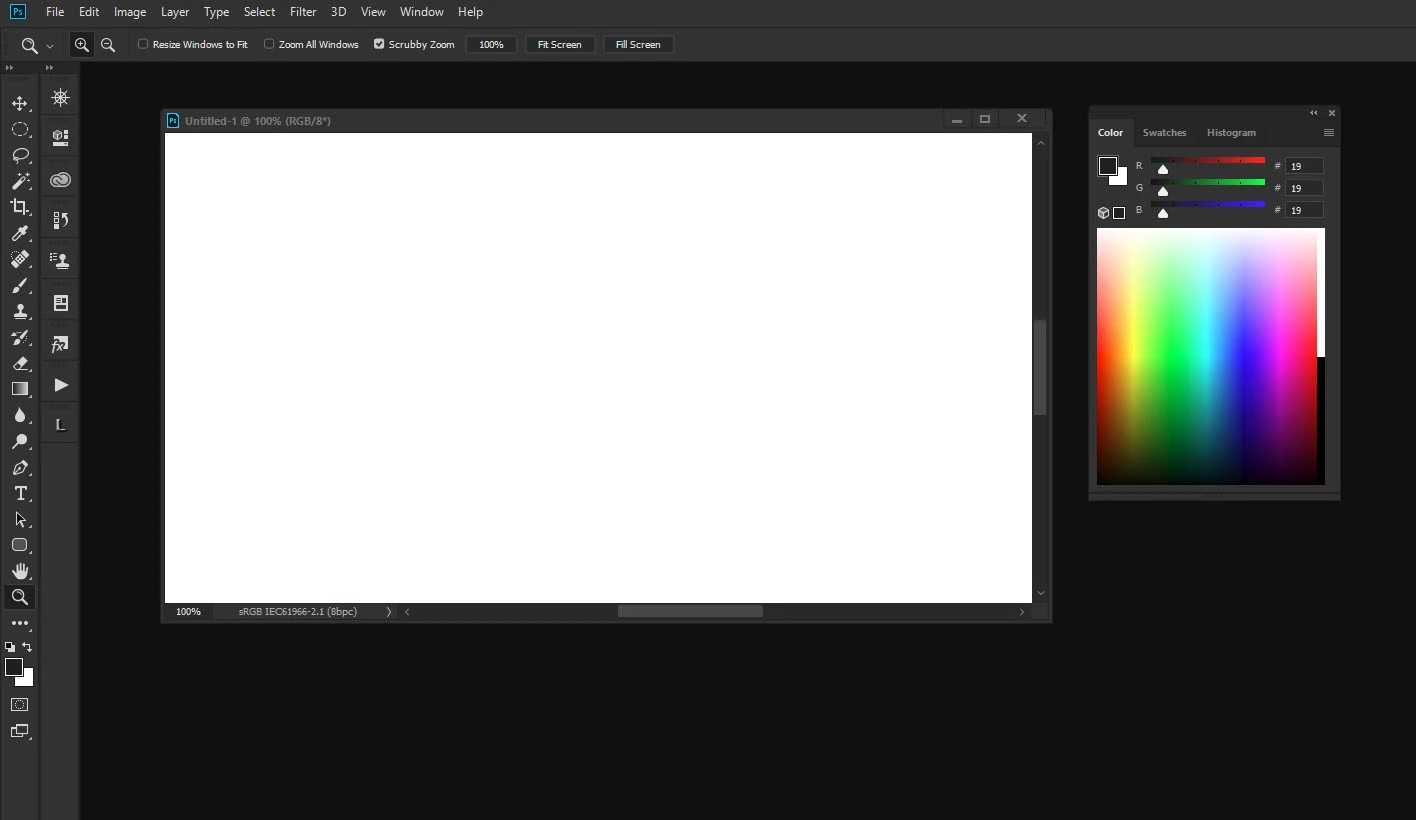This screenshot has height=820, width=1416.
Task: Select the Blur tool
Action: (19, 415)
